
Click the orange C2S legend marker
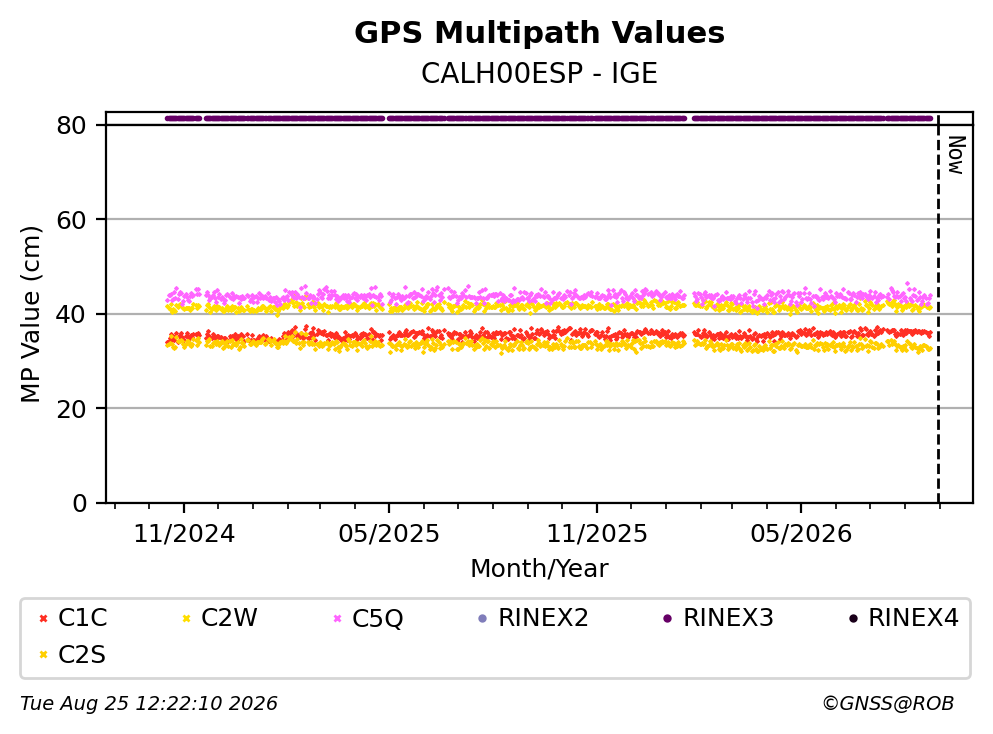pos(43,655)
